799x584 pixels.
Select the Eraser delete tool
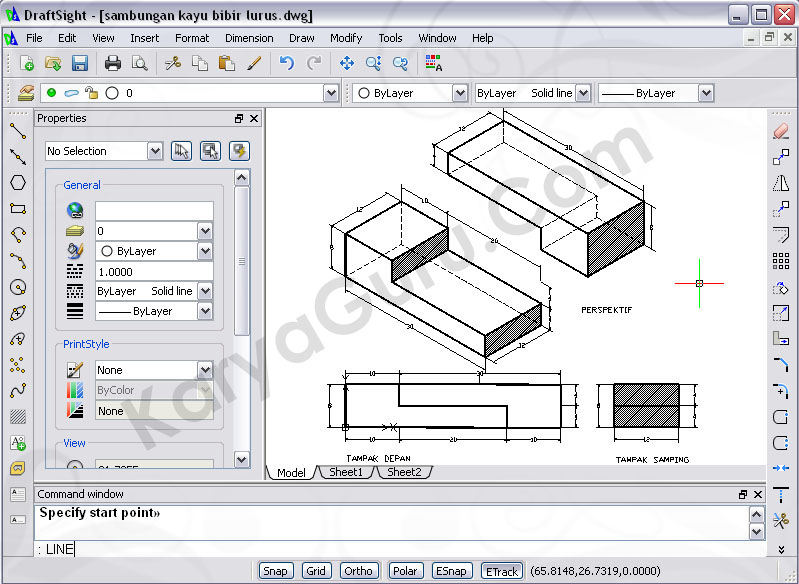[781, 131]
